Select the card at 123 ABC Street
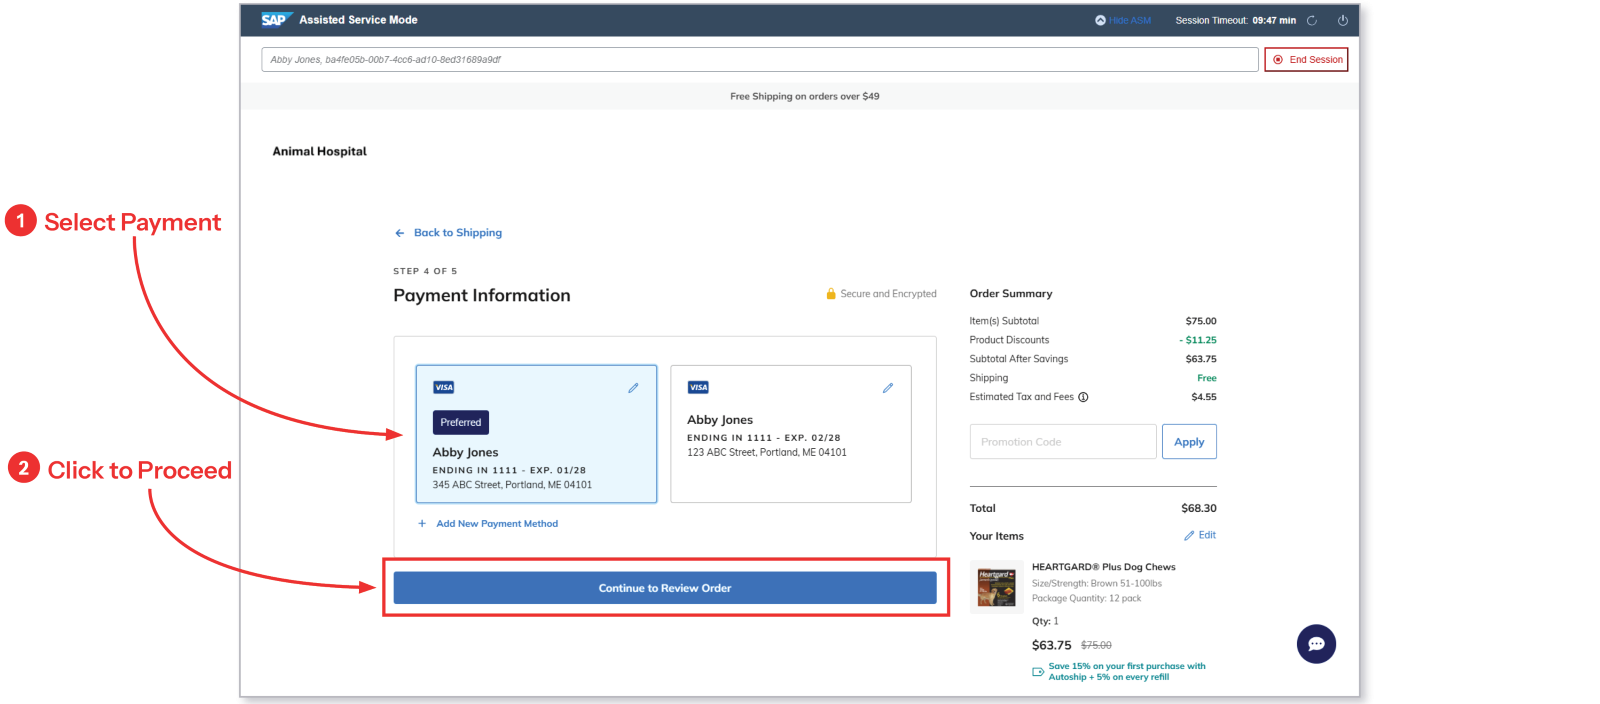1600x704 pixels. click(x=791, y=434)
